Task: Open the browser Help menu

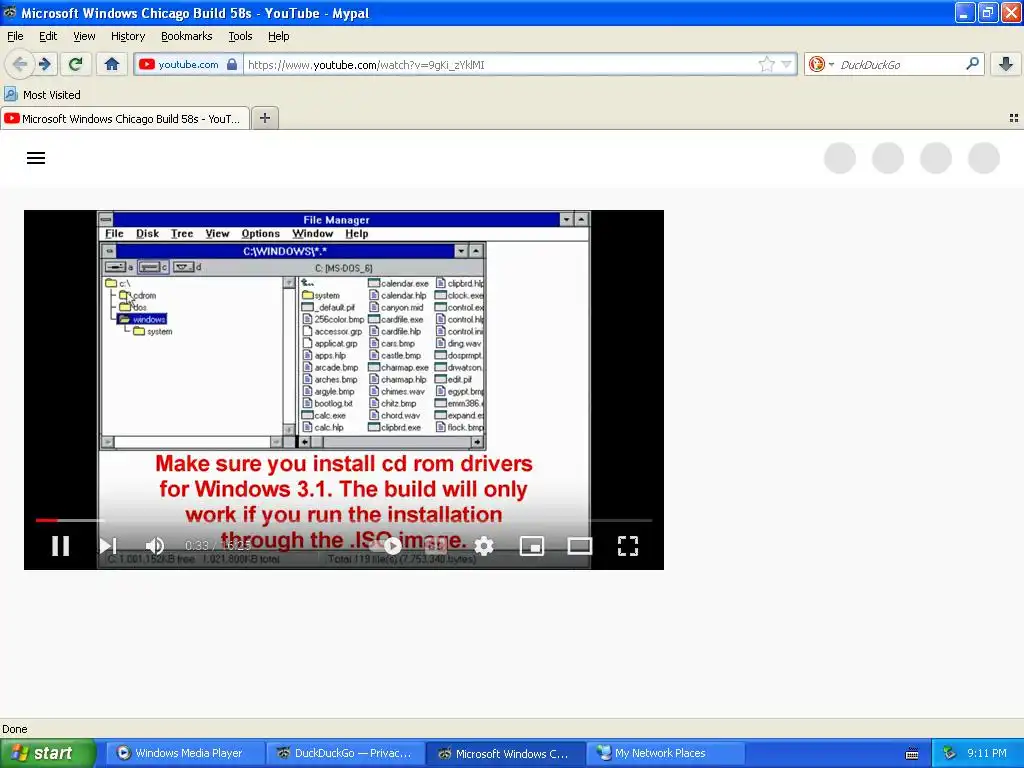Action: click(278, 36)
